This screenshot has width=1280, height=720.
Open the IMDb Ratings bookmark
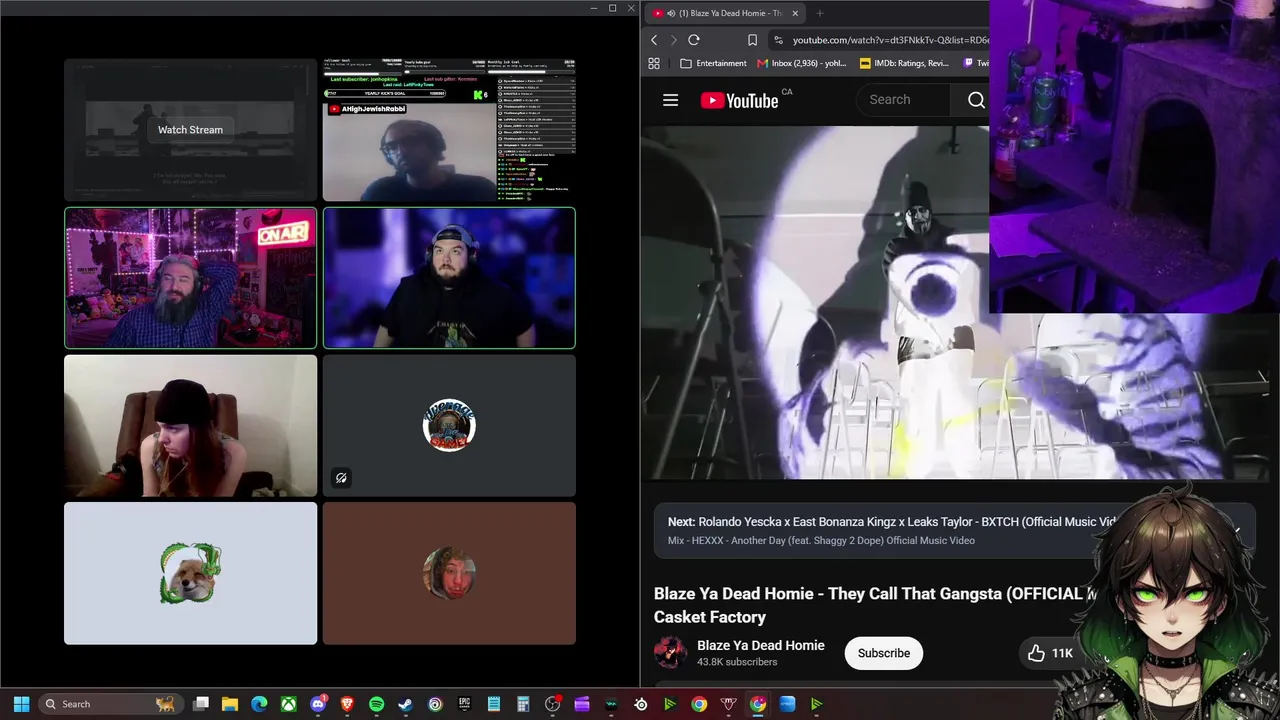[x=904, y=63]
